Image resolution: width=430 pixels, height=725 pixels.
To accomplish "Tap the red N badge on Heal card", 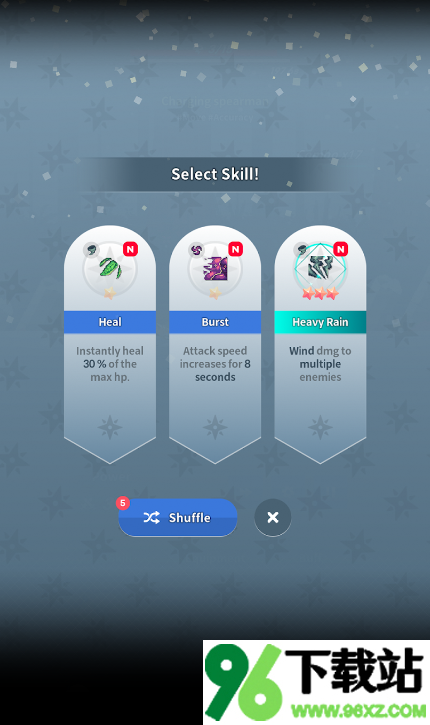I will coord(130,249).
